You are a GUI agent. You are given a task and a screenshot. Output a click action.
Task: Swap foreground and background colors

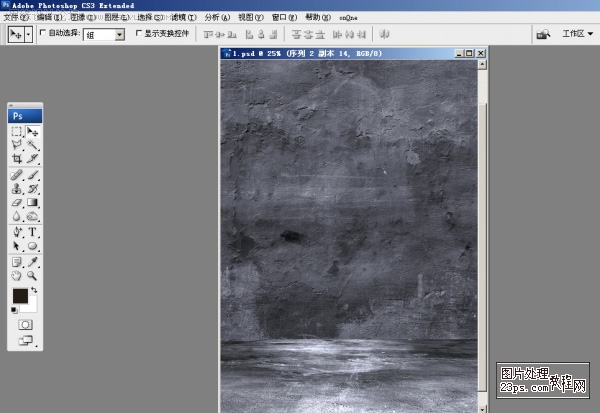click(x=34, y=290)
